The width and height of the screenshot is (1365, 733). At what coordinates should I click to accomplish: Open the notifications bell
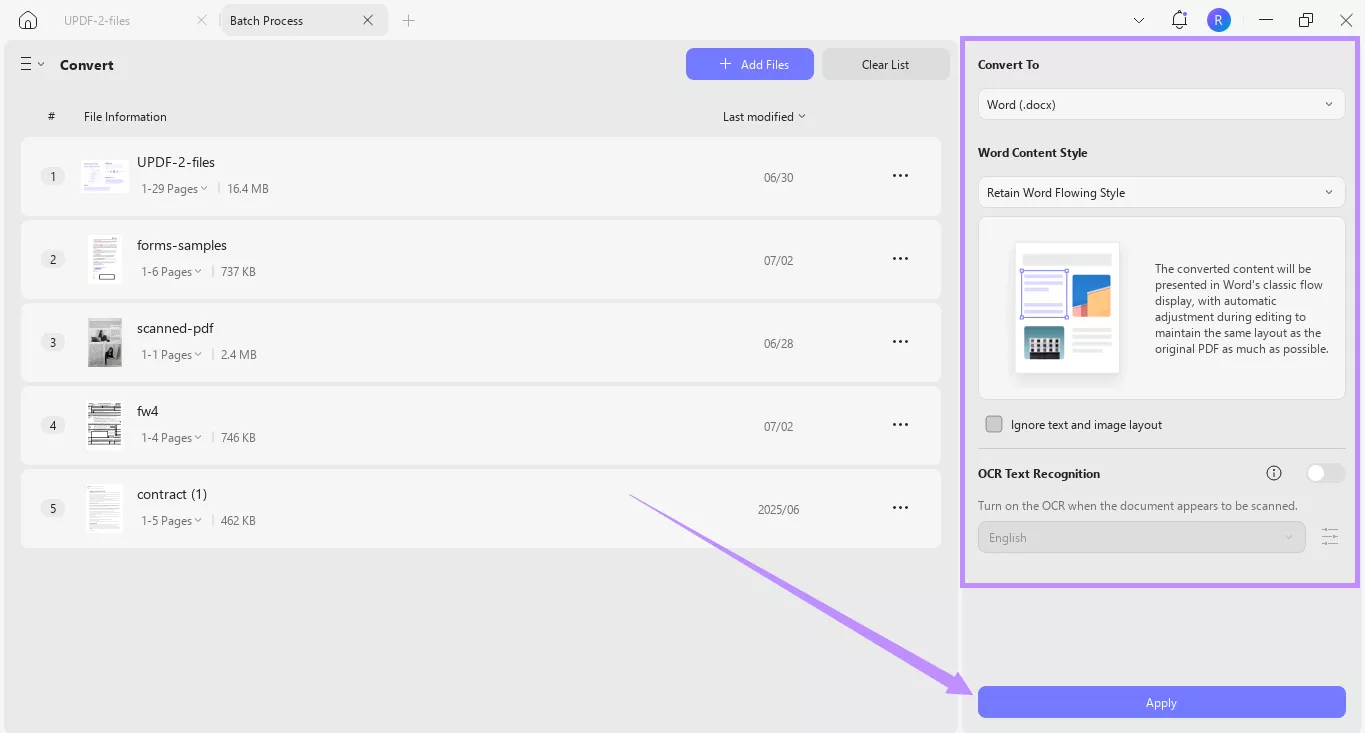[1179, 20]
